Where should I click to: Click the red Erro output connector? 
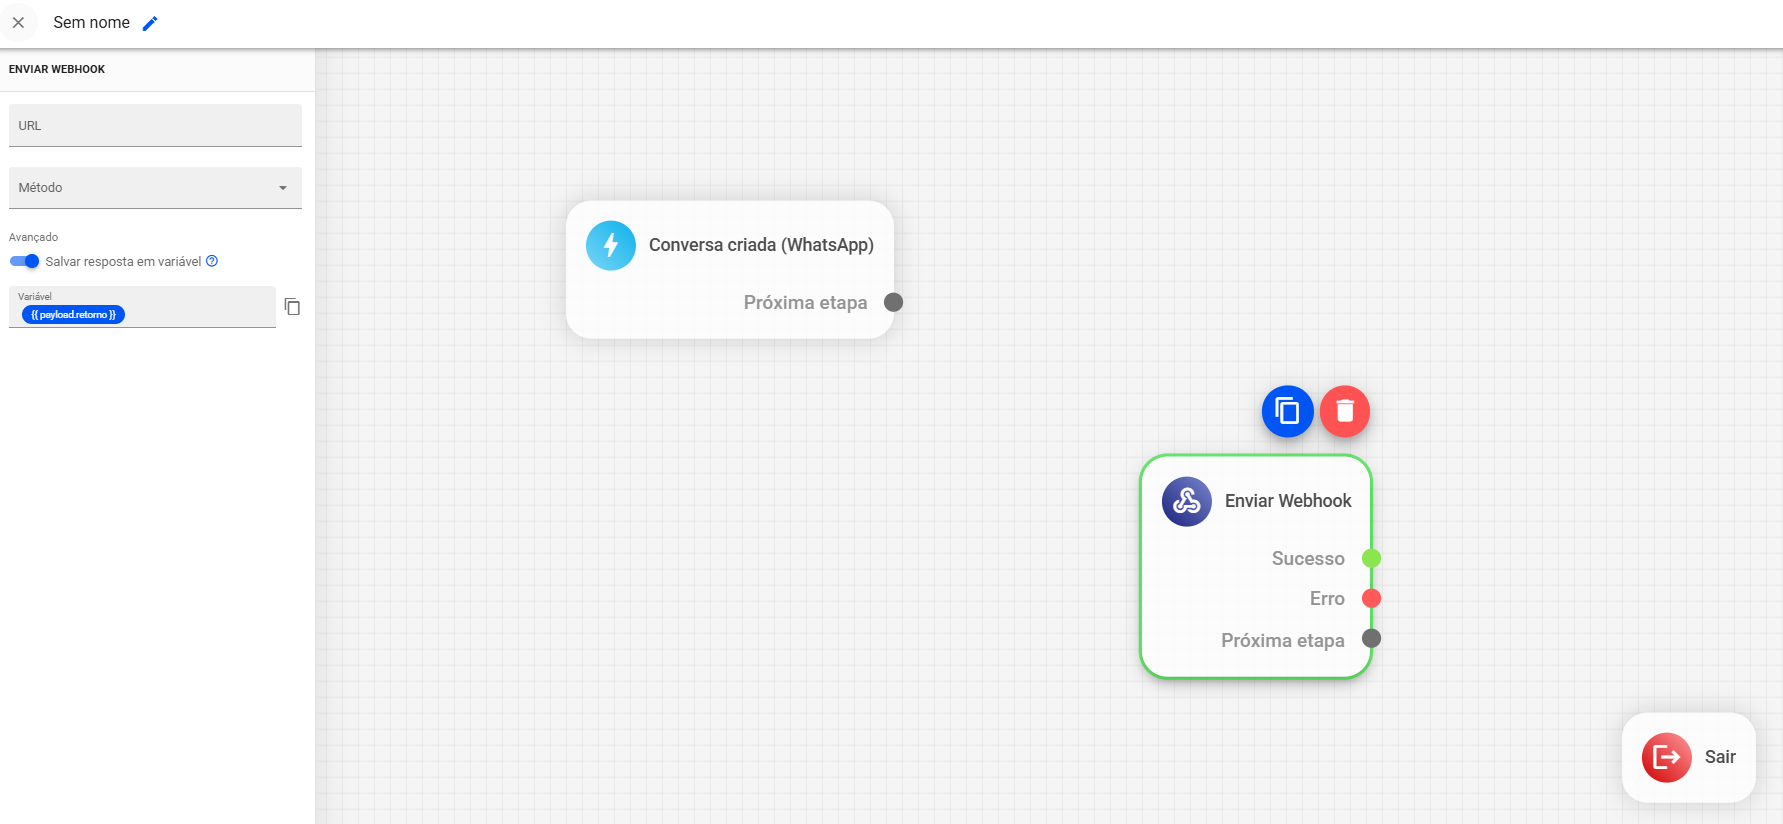tap(1371, 598)
